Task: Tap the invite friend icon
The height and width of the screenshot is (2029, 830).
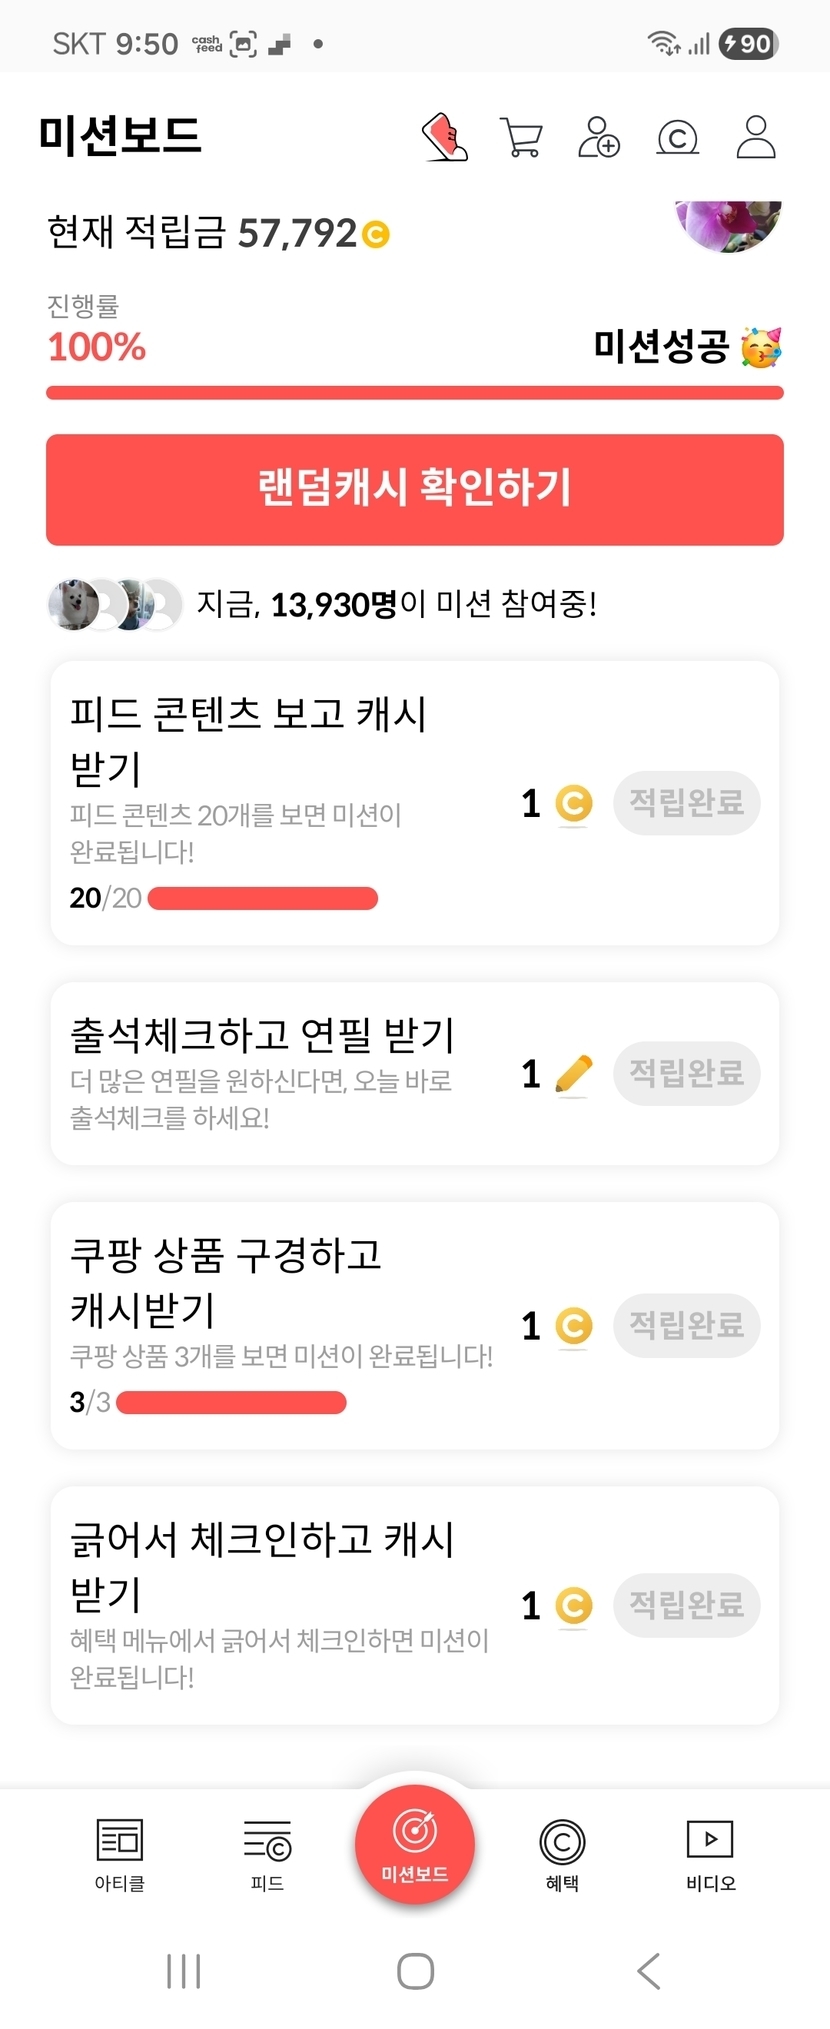Action: (x=599, y=137)
